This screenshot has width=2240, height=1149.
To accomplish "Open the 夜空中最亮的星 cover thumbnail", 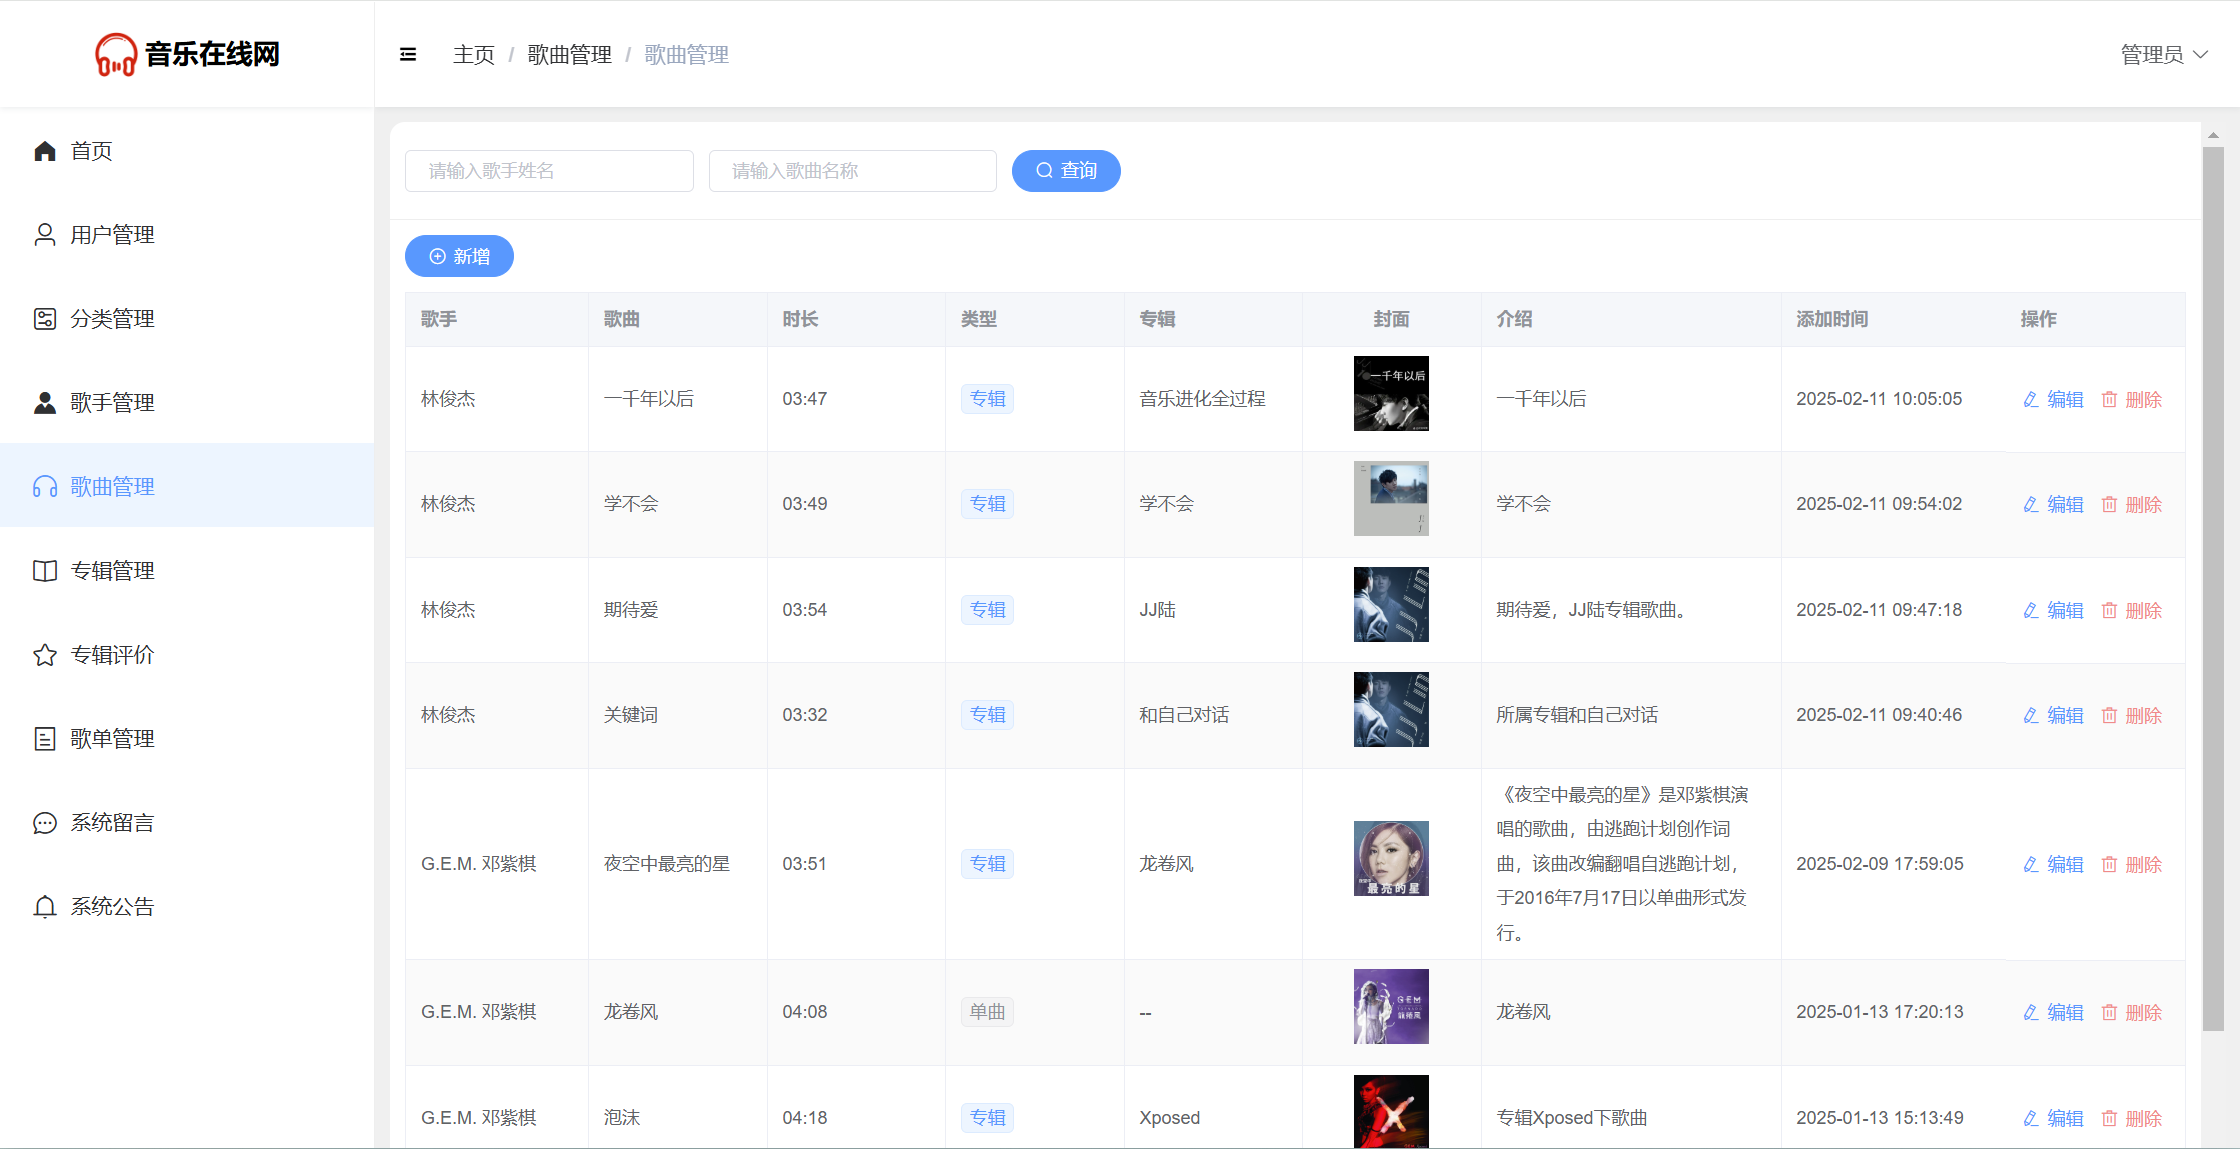I will pos(1391,858).
